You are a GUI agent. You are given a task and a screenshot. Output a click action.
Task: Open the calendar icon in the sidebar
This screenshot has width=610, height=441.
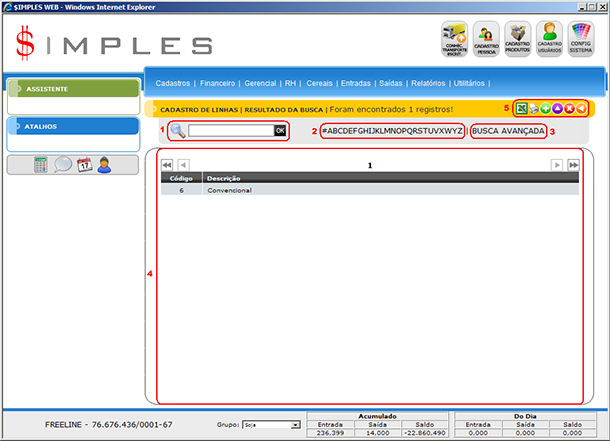84,165
